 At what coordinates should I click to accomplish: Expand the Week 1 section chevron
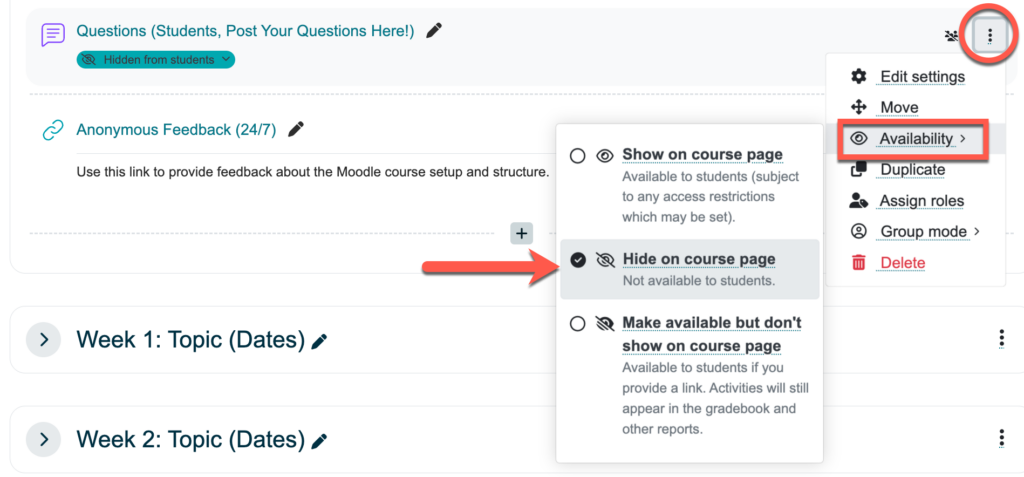click(43, 340)
